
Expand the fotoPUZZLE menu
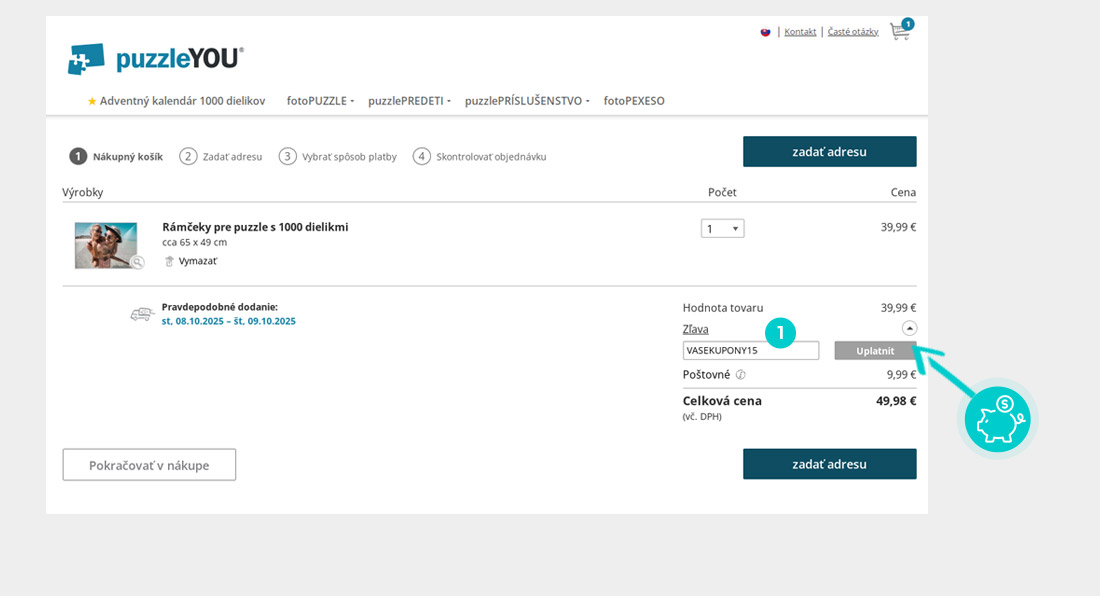click(x=320, y=101)
